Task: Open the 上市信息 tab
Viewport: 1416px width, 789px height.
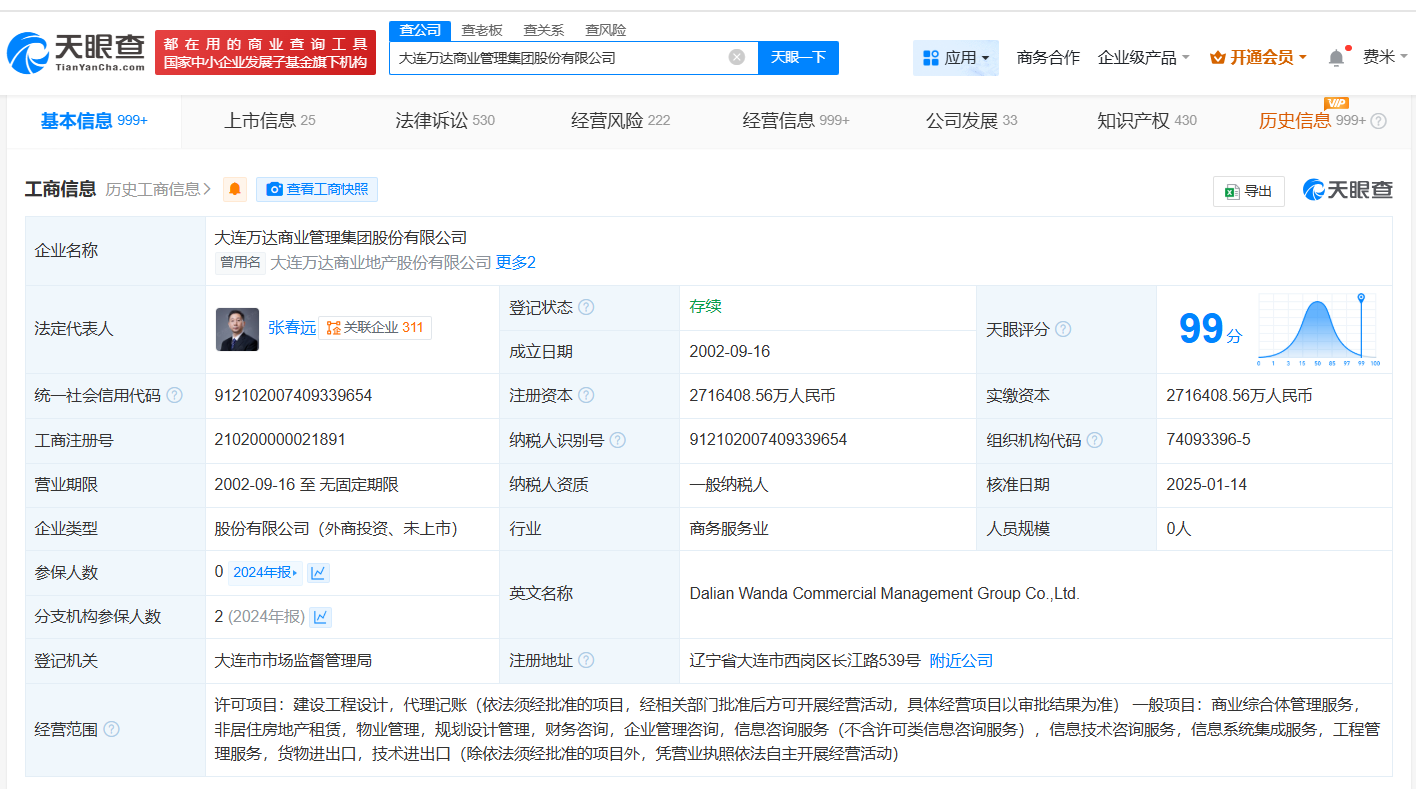Action: pos(269,121)
